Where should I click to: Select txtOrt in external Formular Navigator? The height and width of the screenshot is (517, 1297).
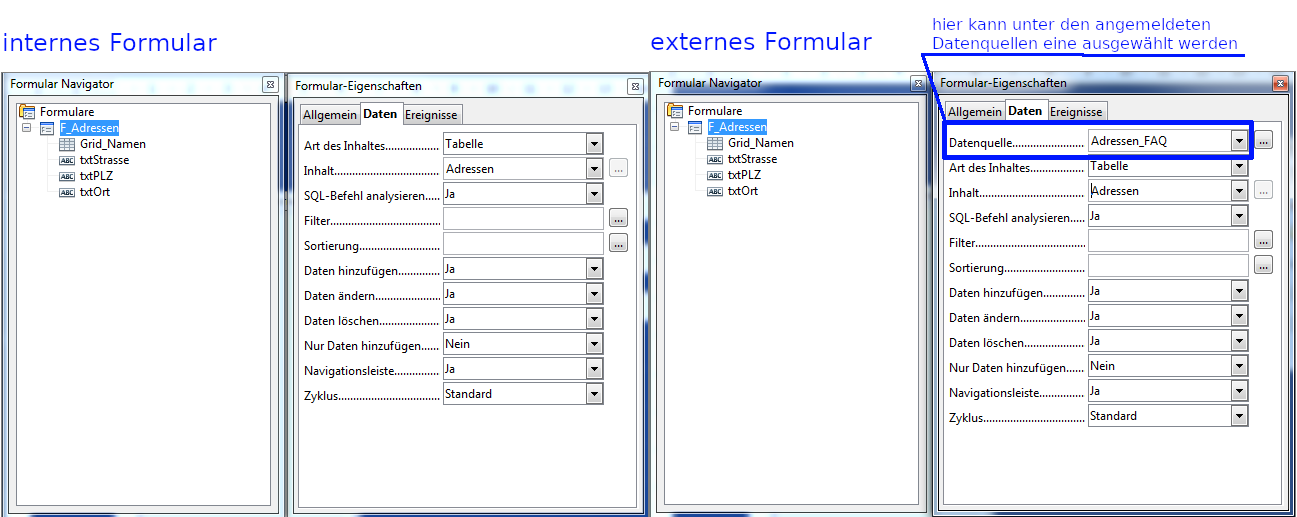point(742,191)
